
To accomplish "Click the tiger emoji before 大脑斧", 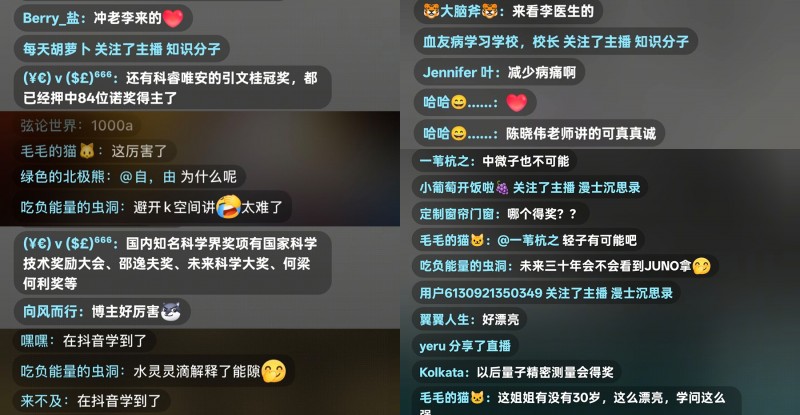I will point(431,11).
